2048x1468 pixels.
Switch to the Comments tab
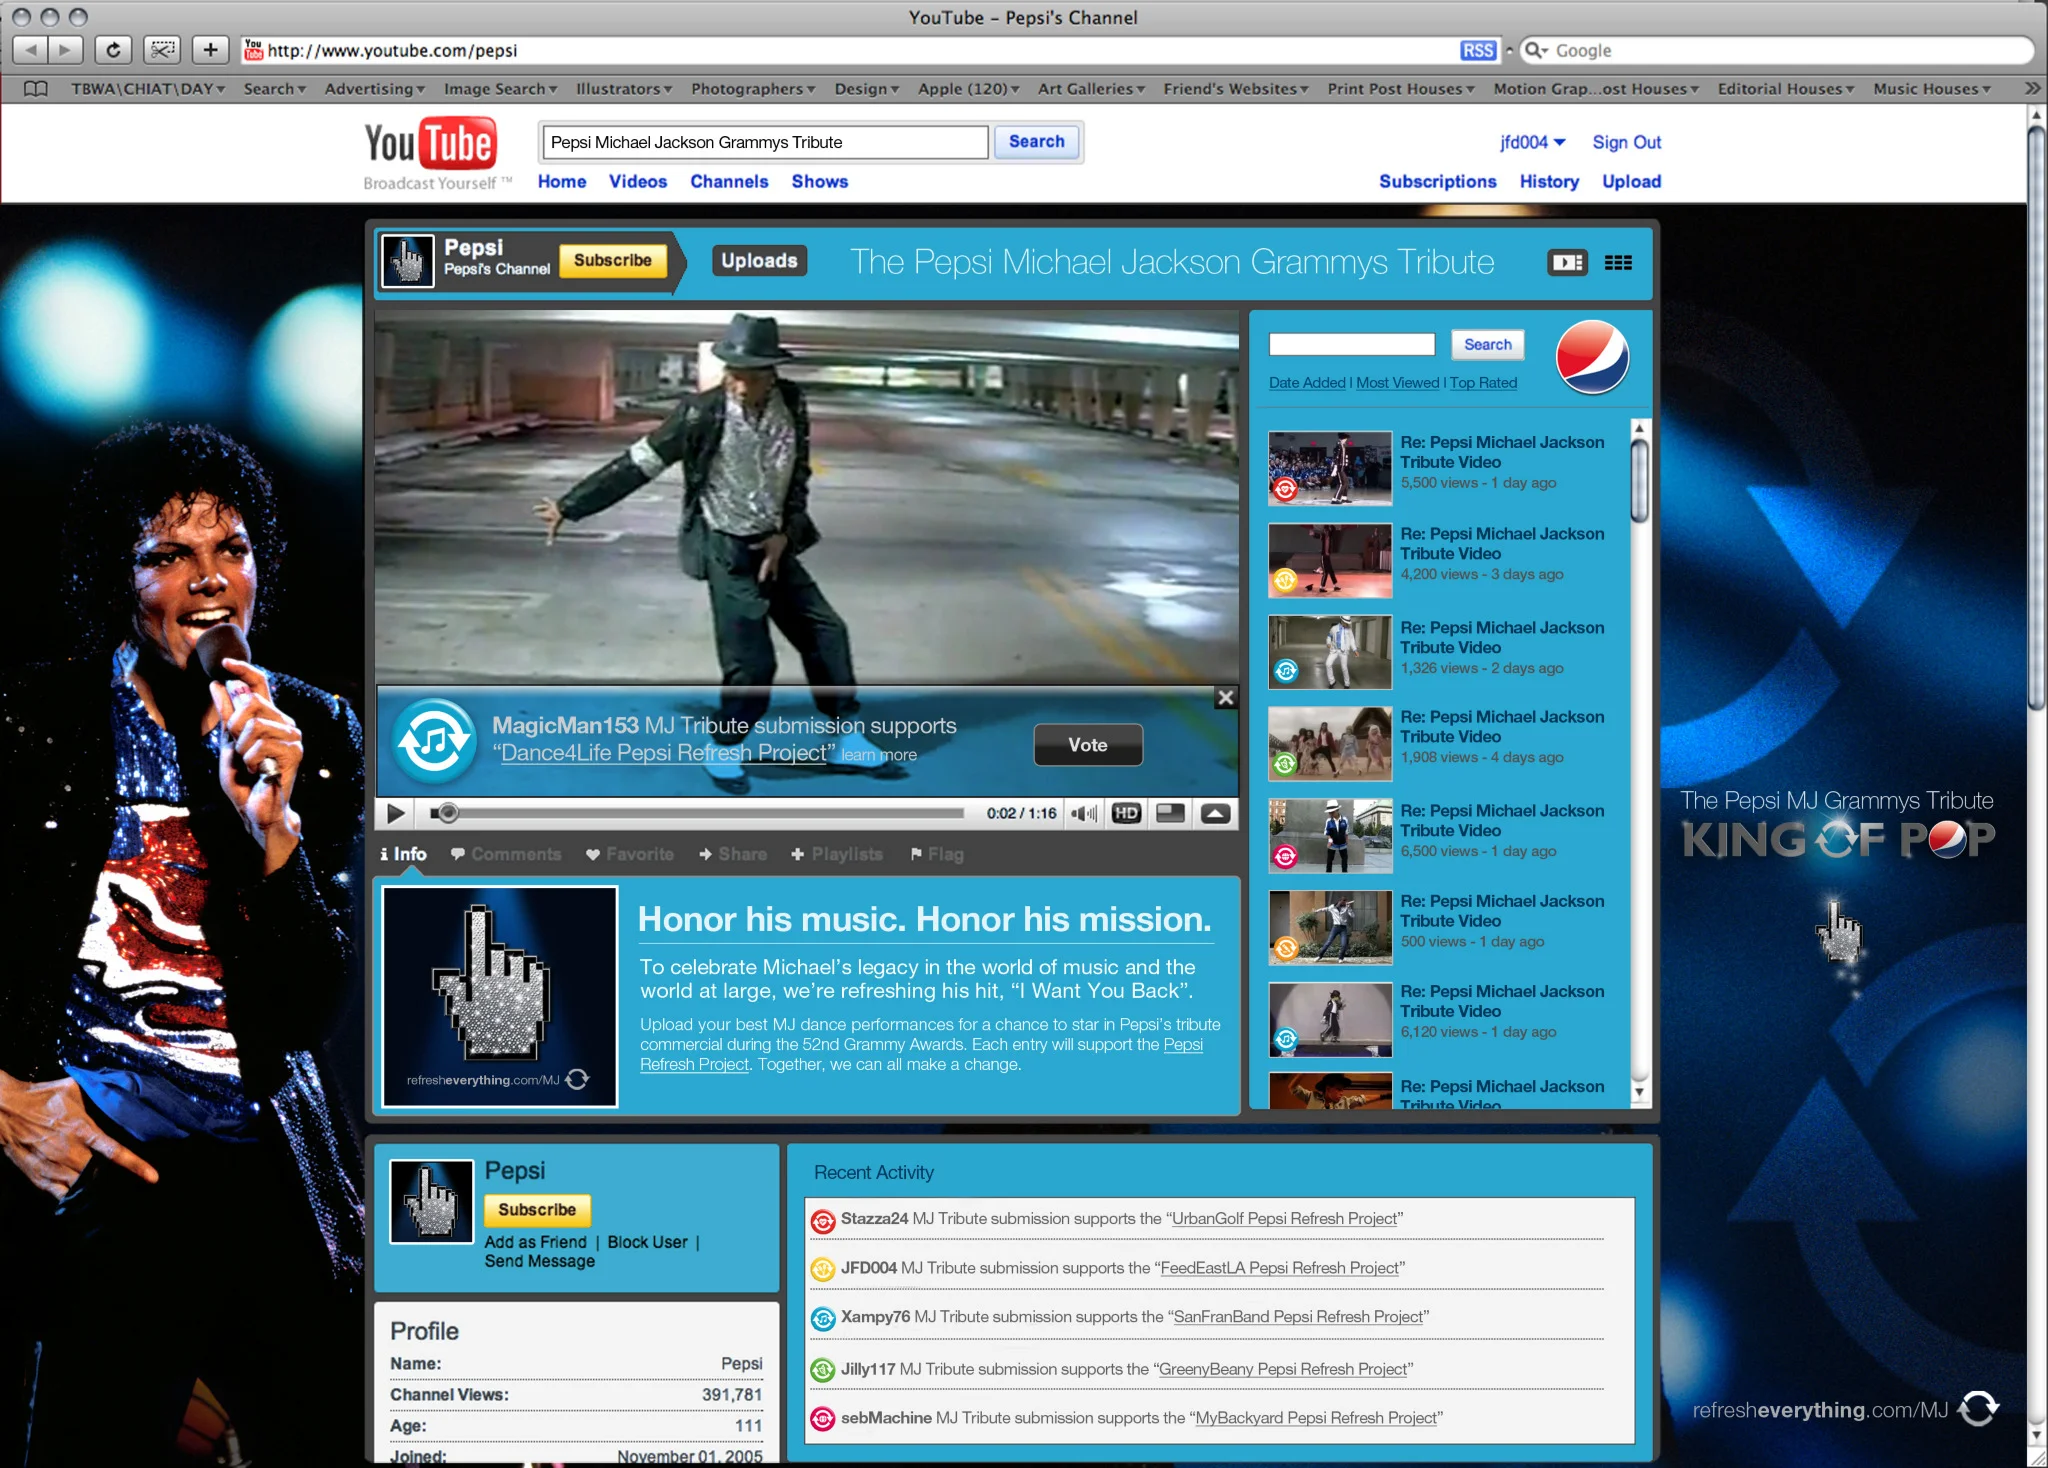click(x=506, y=855)
